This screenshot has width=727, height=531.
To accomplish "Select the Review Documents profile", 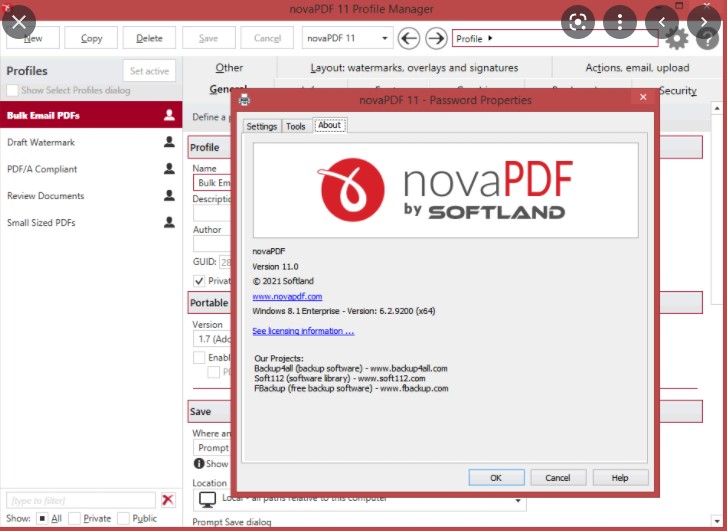I will [91, 196].
